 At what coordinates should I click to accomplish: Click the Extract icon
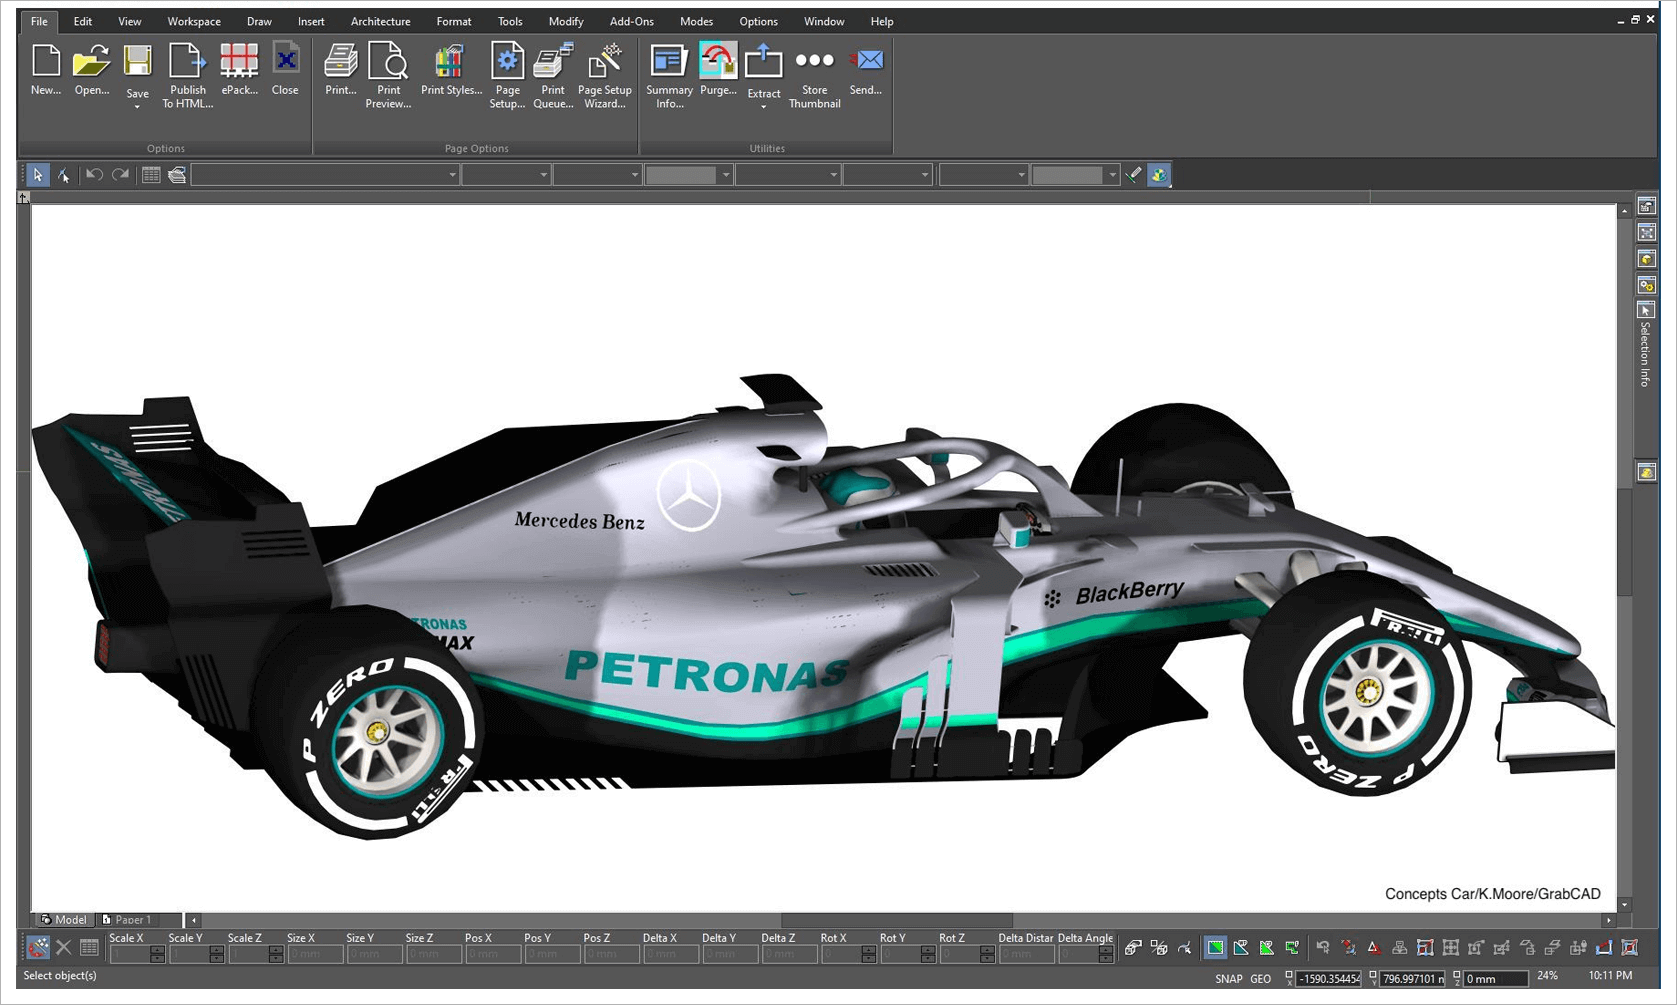click(x=763, y=60)
